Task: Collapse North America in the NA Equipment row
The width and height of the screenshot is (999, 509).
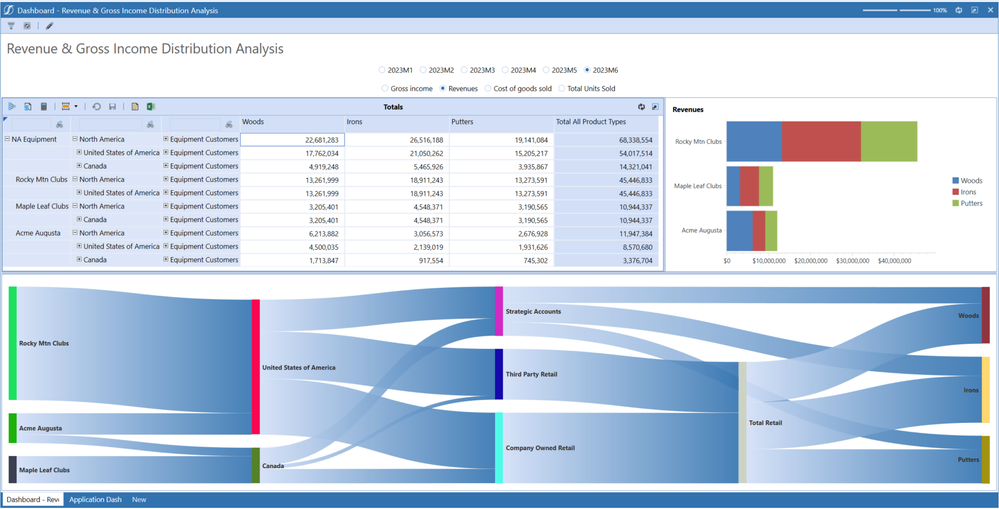Action: 75,139
